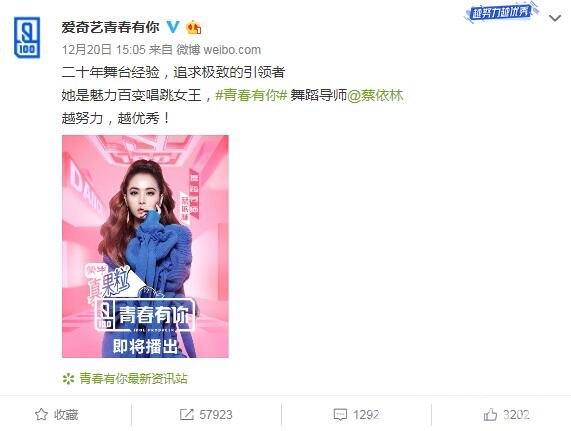
Task: Click the 越努力越优秀 card badge
Action: point(502,13)
